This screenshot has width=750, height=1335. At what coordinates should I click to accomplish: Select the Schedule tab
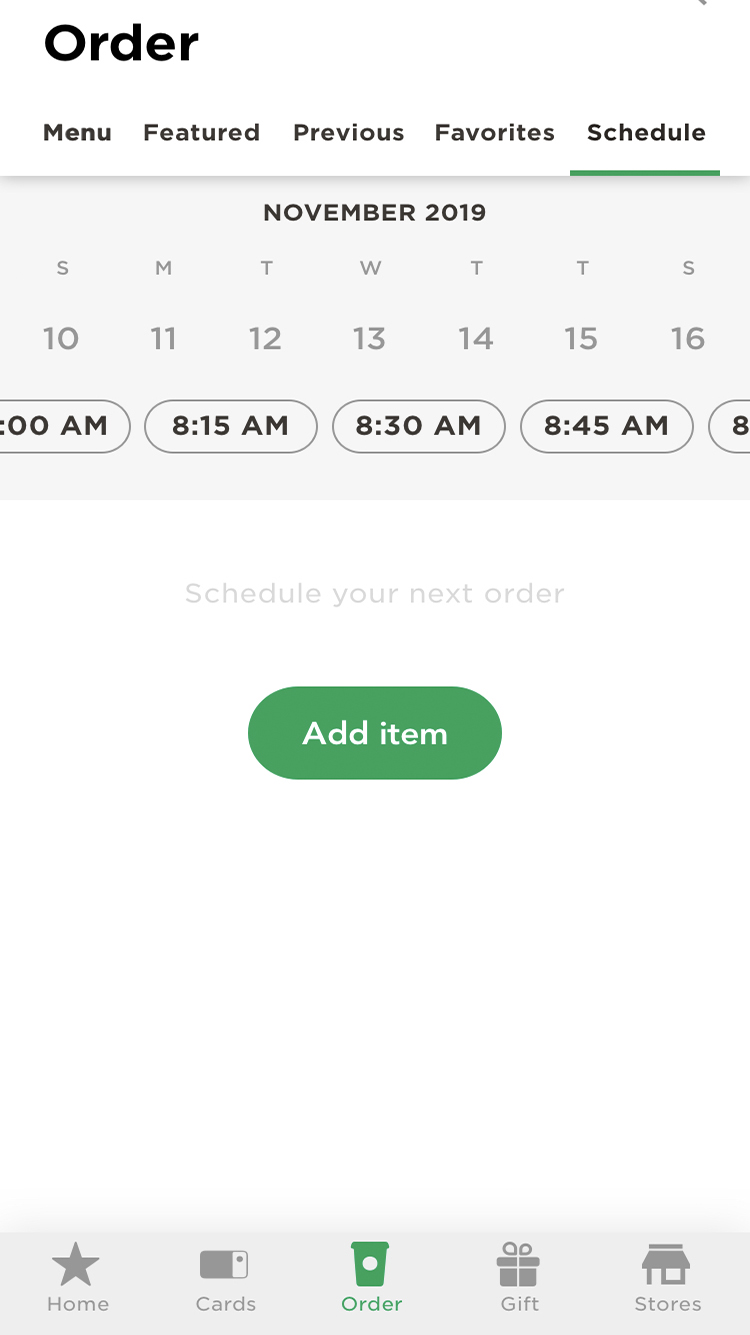(646, 133)
